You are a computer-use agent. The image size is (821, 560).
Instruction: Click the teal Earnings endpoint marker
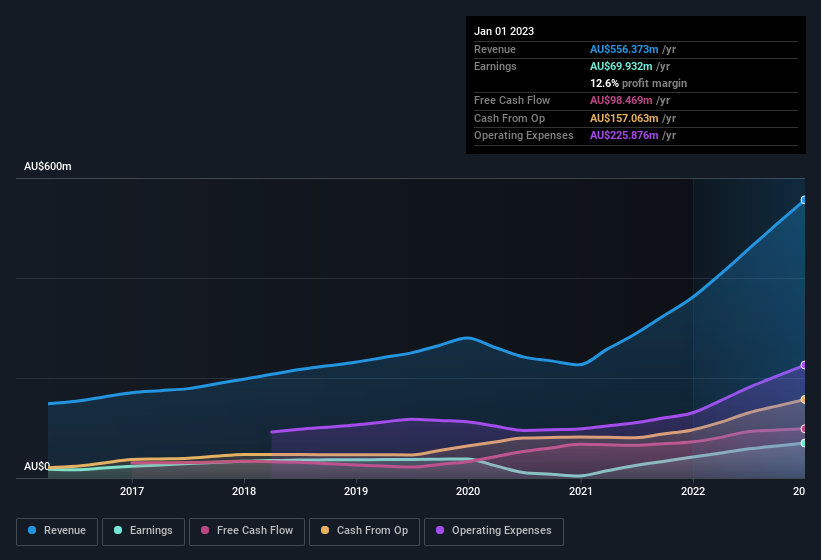[804, 443]
